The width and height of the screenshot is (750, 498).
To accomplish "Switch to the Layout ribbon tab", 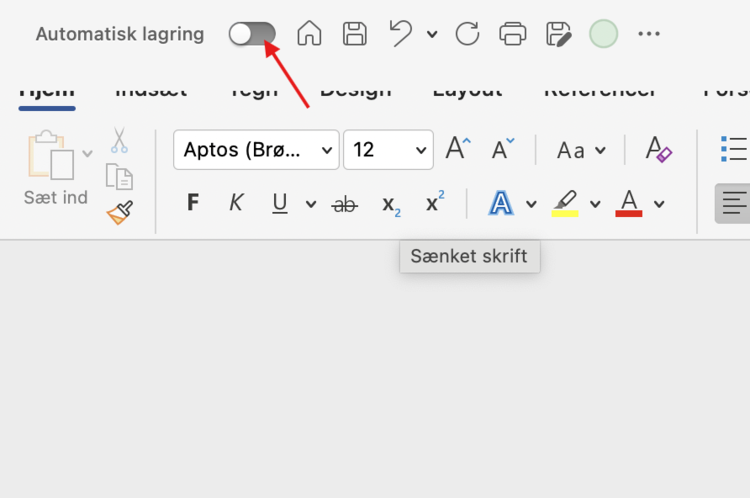I will pyautogui.click(x=467, y=90).
